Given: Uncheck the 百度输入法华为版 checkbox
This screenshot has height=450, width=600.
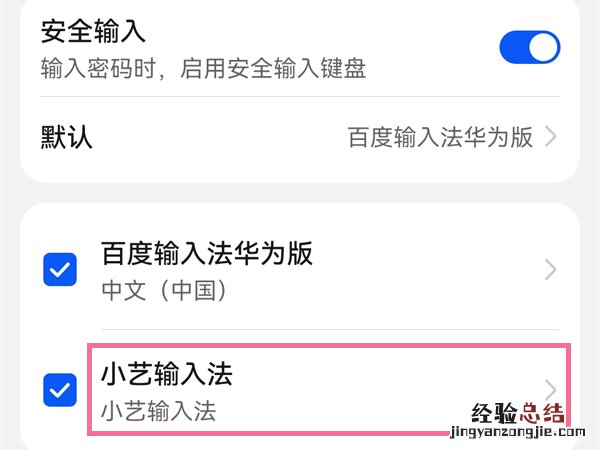Looking at the screenshot, I should [61, 270].
